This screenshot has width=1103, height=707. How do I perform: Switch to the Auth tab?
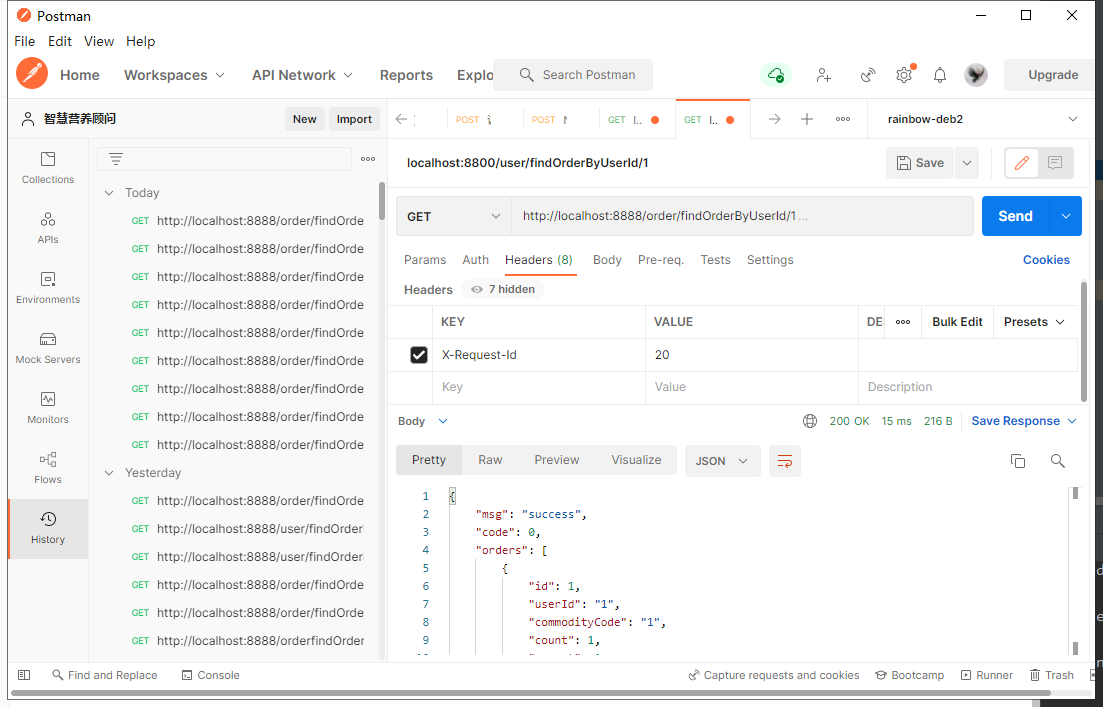476,260
